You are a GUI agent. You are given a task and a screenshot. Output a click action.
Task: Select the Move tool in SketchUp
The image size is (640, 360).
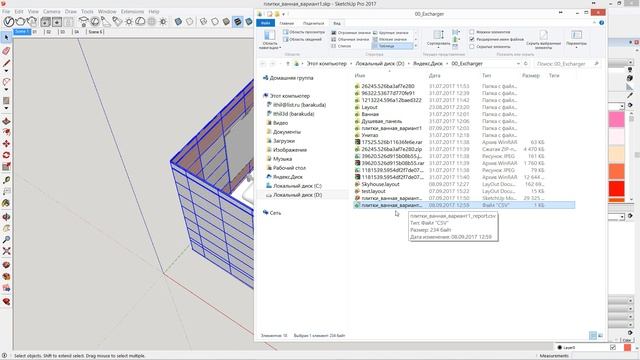(6, 144)
